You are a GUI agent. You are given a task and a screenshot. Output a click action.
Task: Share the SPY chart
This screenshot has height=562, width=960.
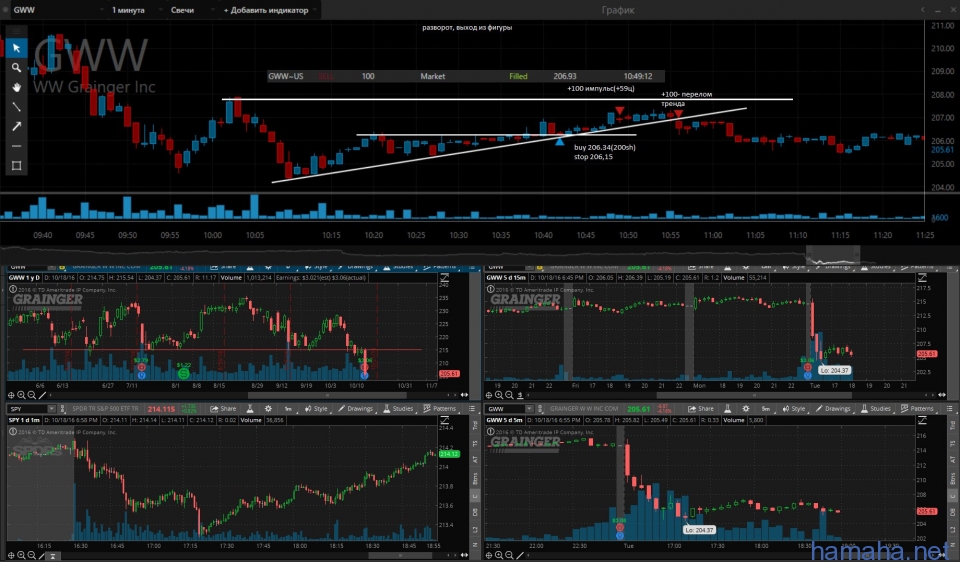(223, 409)
